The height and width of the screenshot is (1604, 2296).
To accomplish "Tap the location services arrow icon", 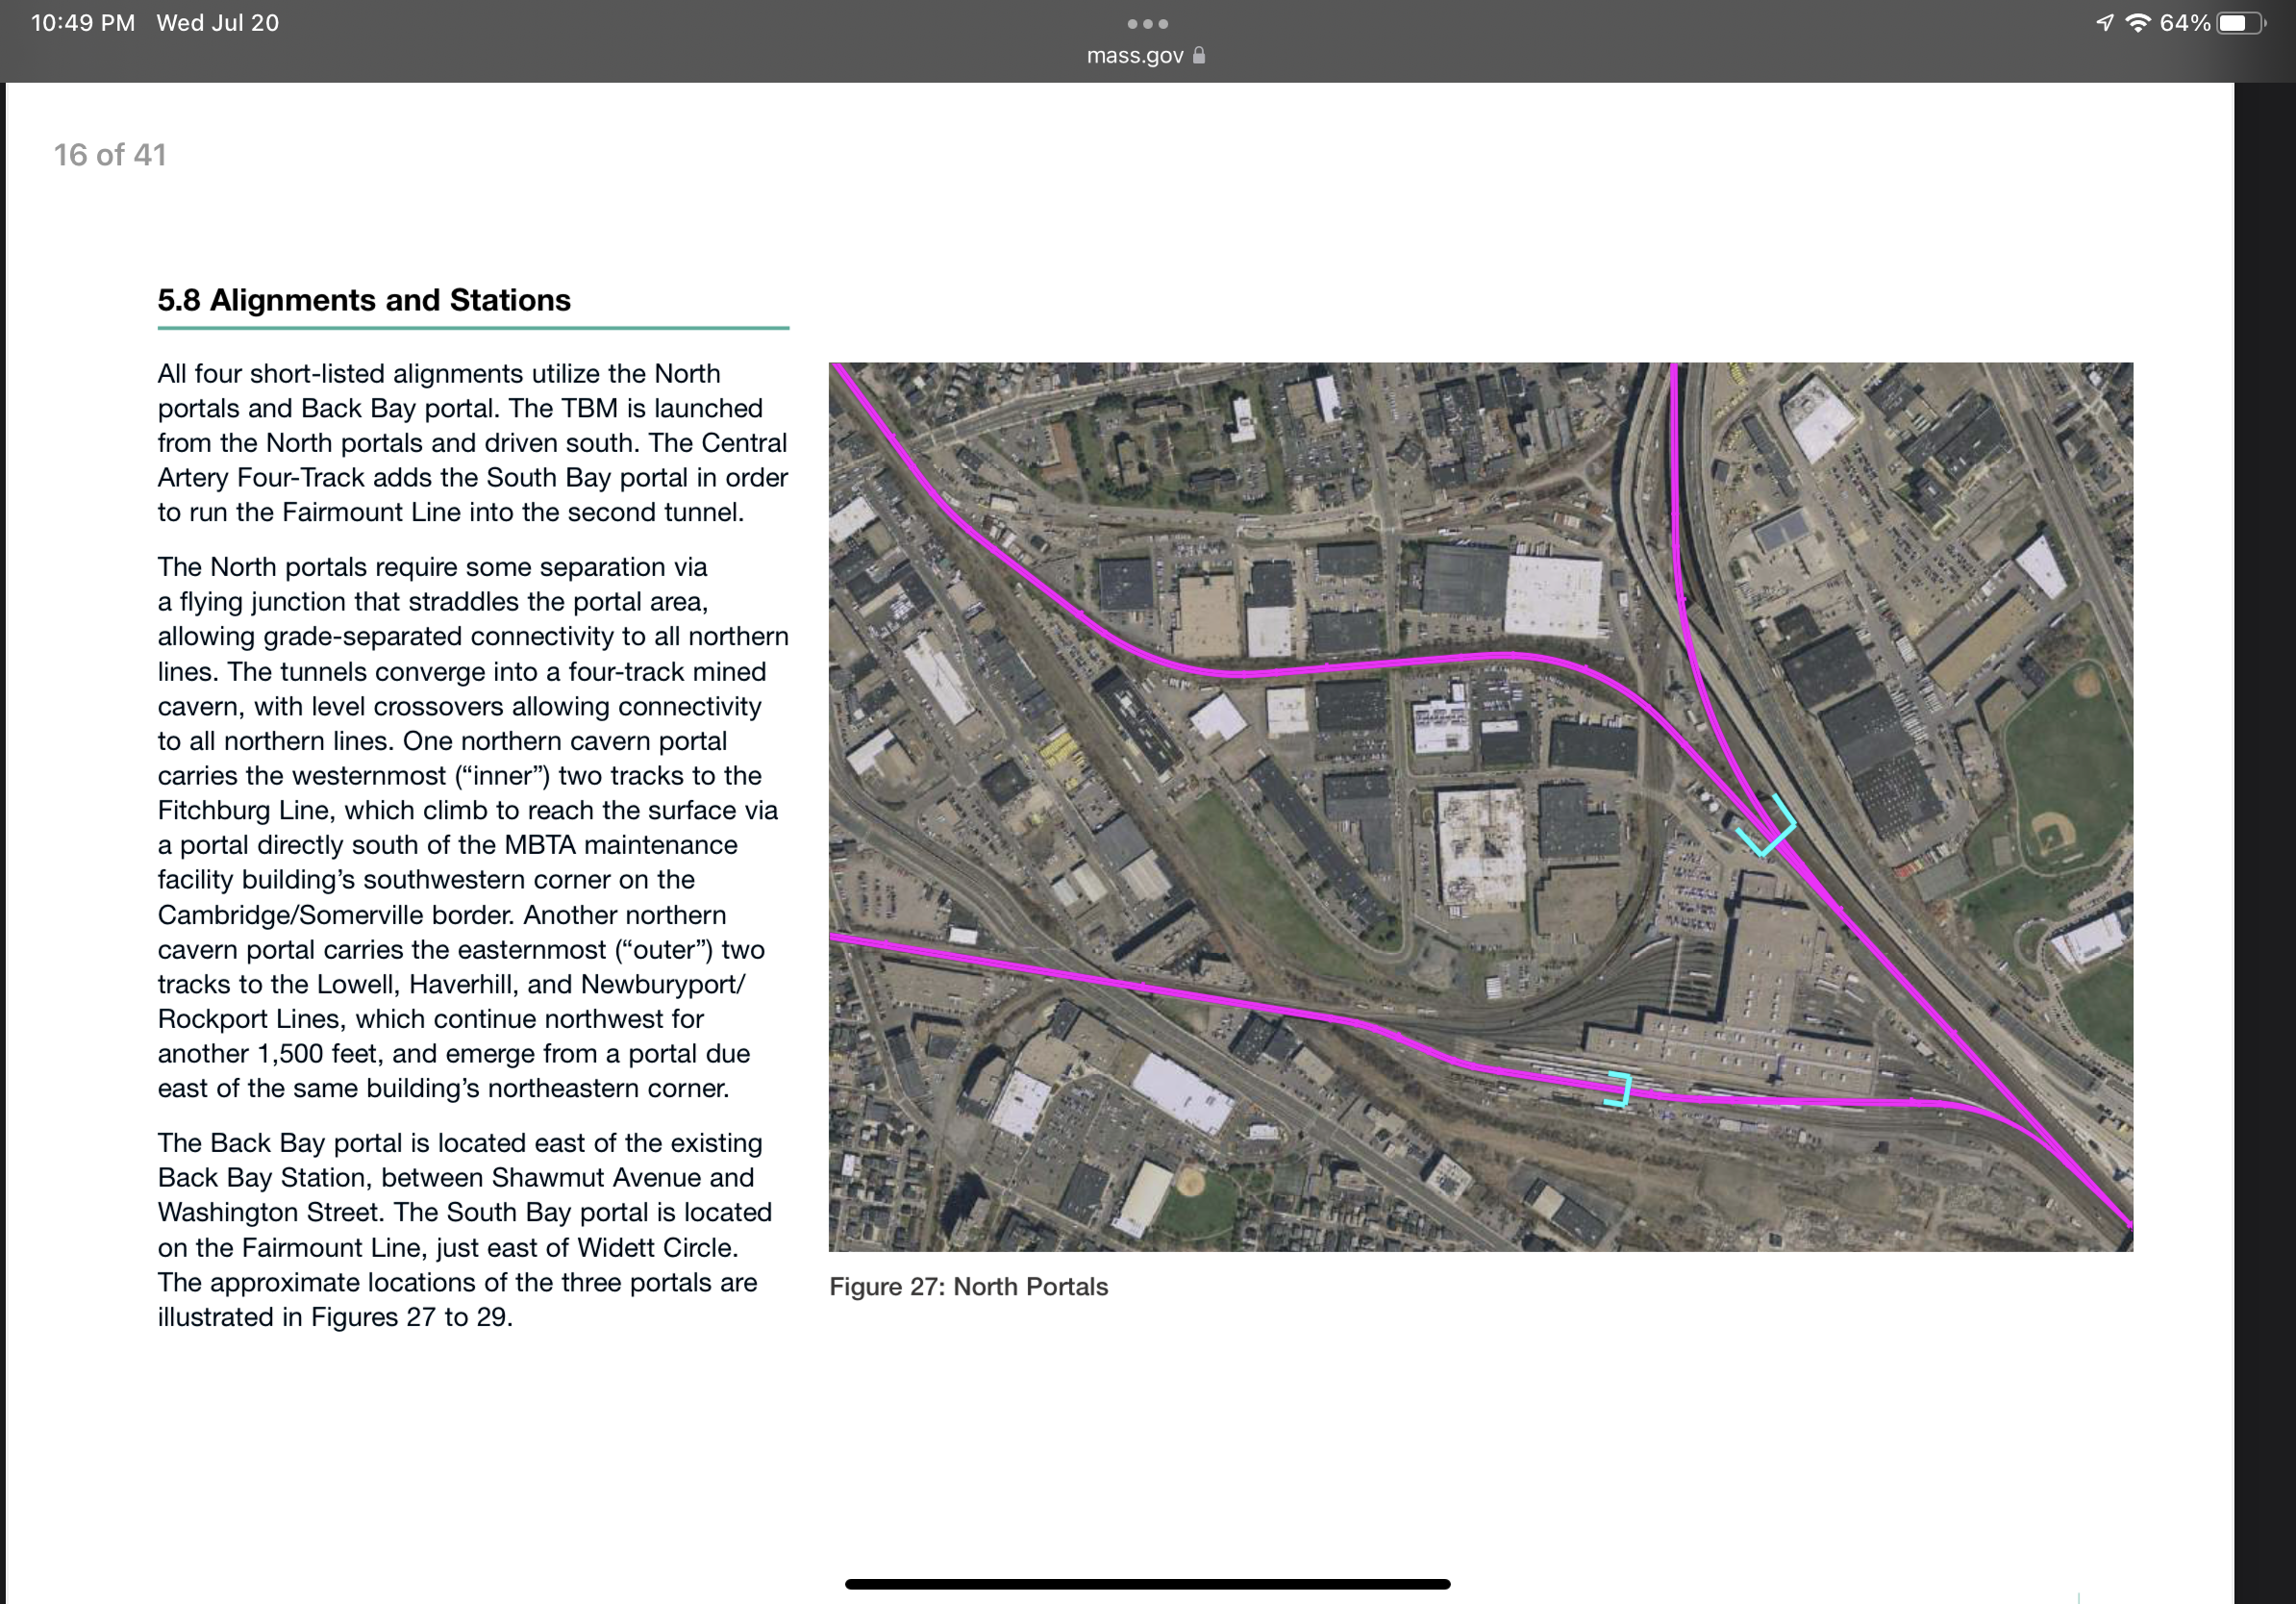I will pyautogui.click(x=2105, y=23).
